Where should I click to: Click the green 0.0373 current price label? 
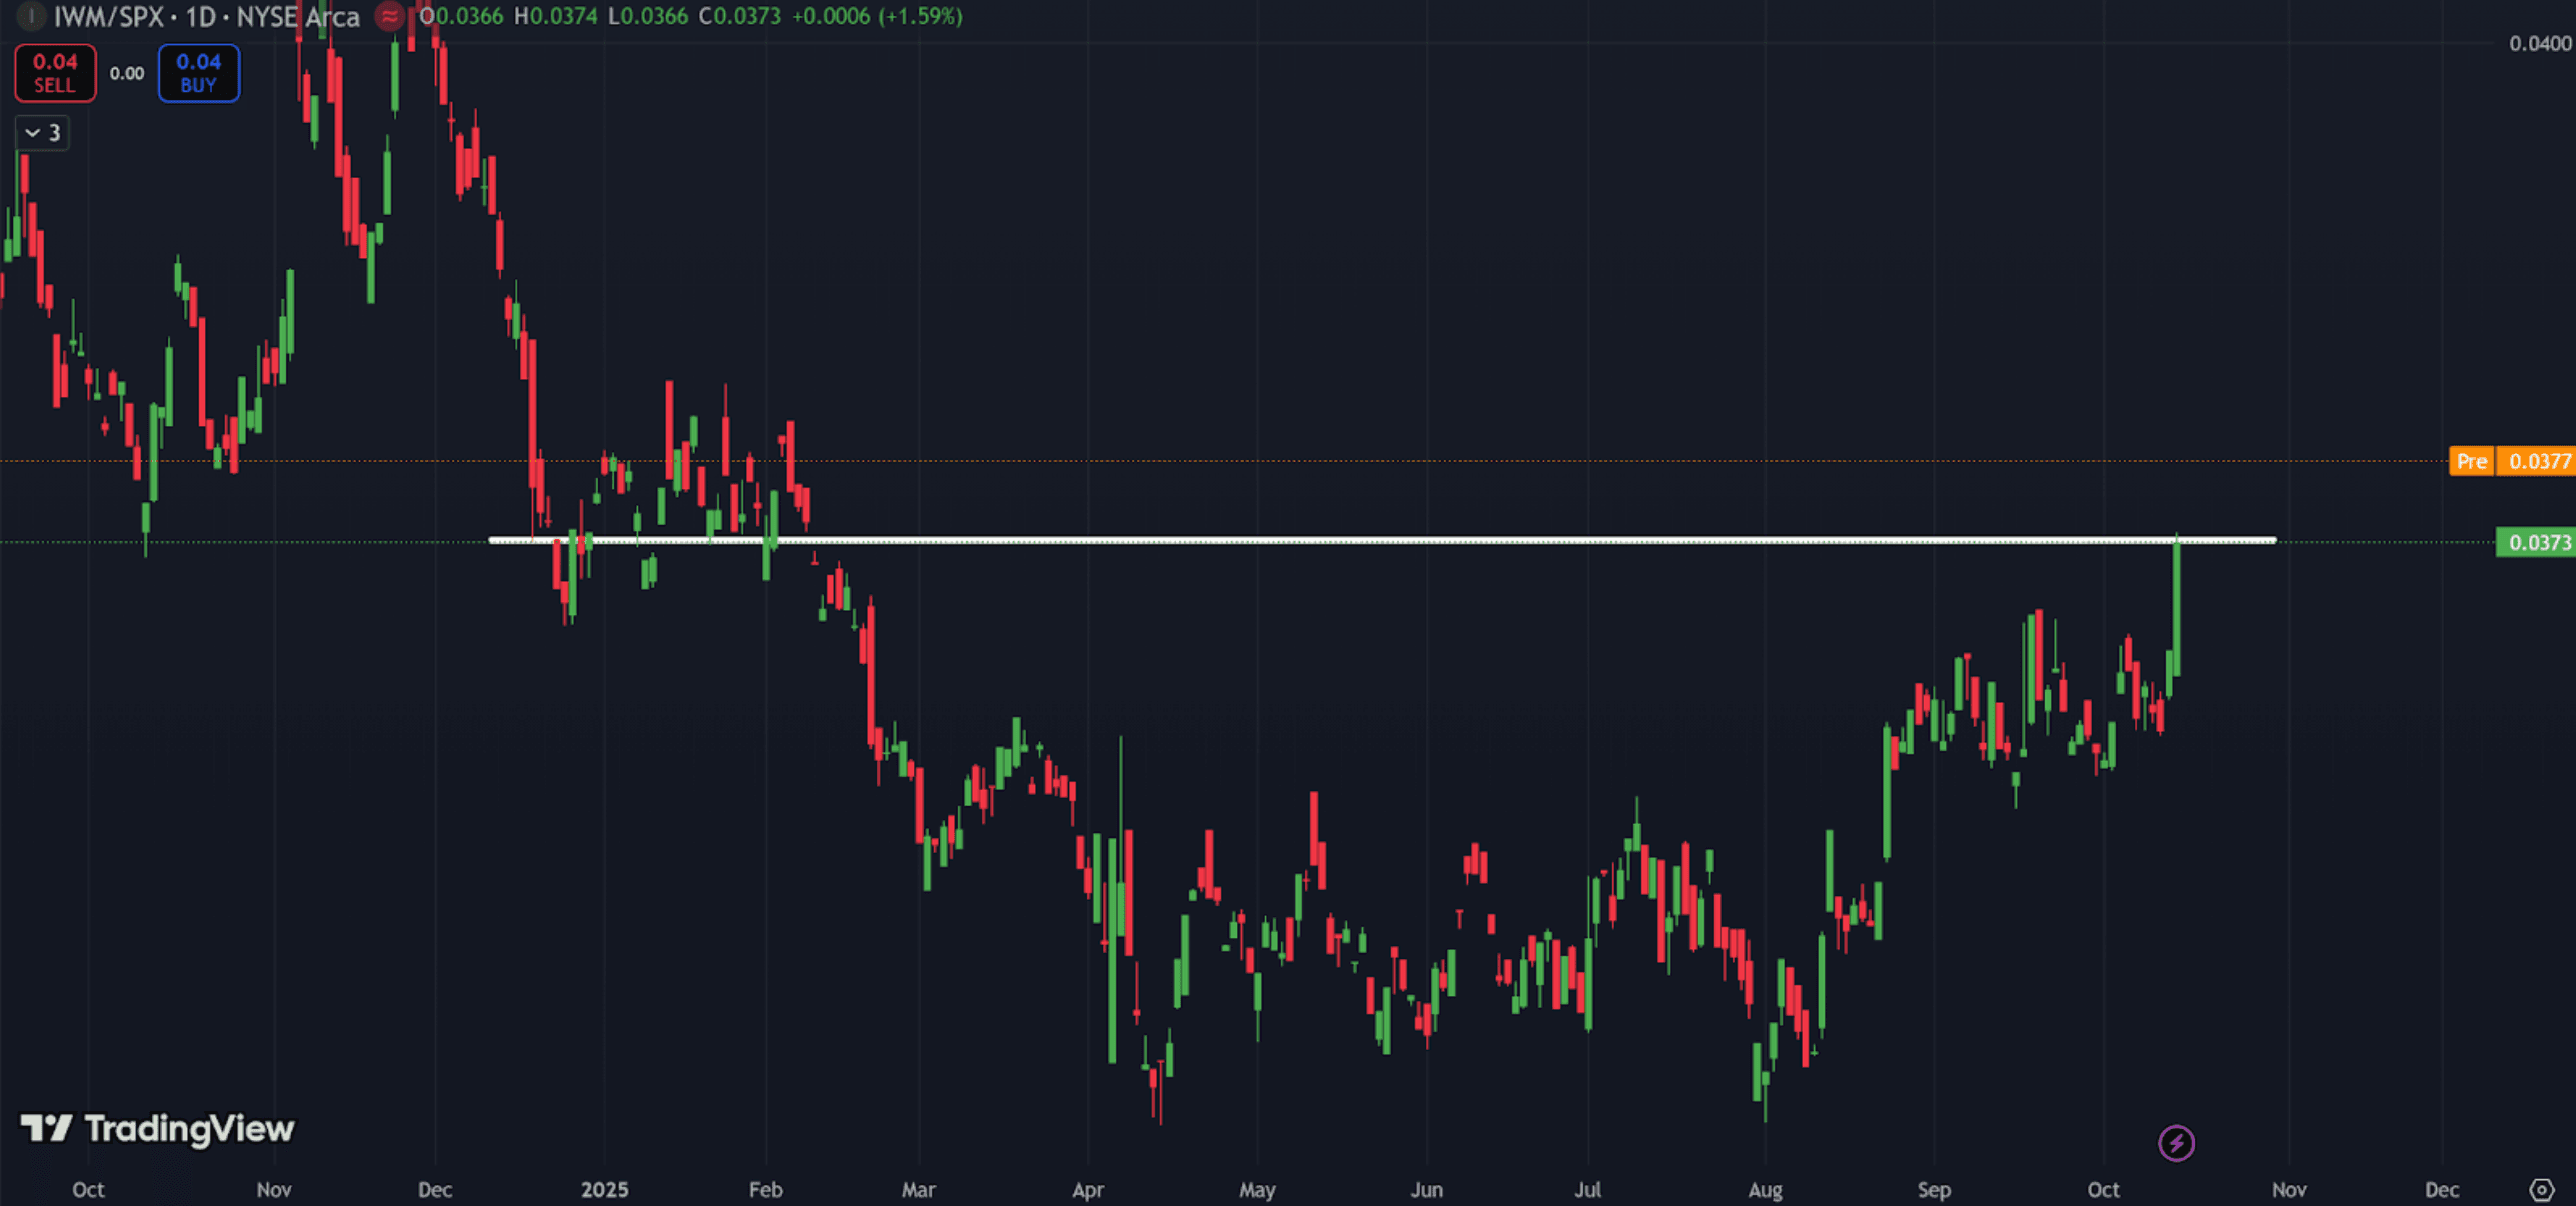(2535, 542)
